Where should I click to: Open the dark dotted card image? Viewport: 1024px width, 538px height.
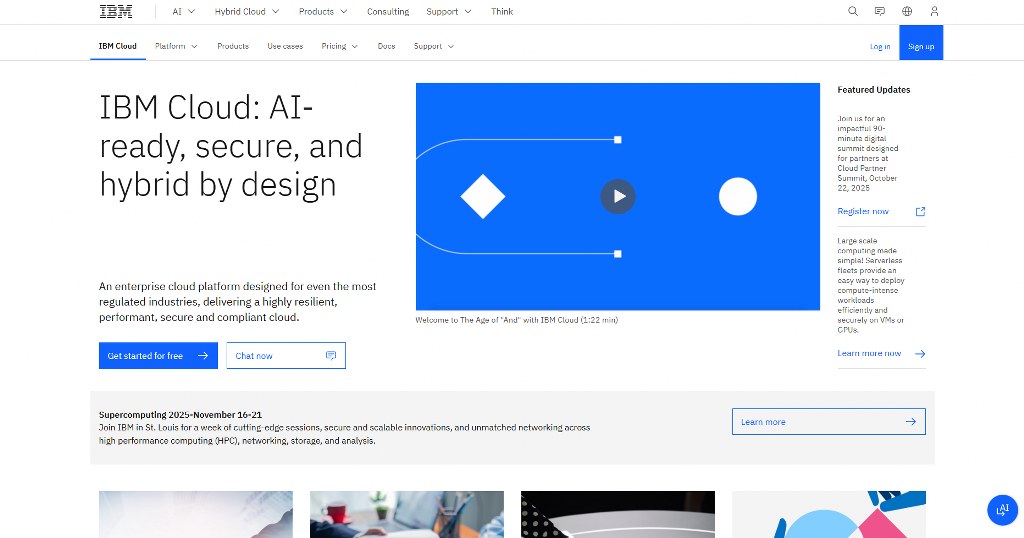[618, 514]
